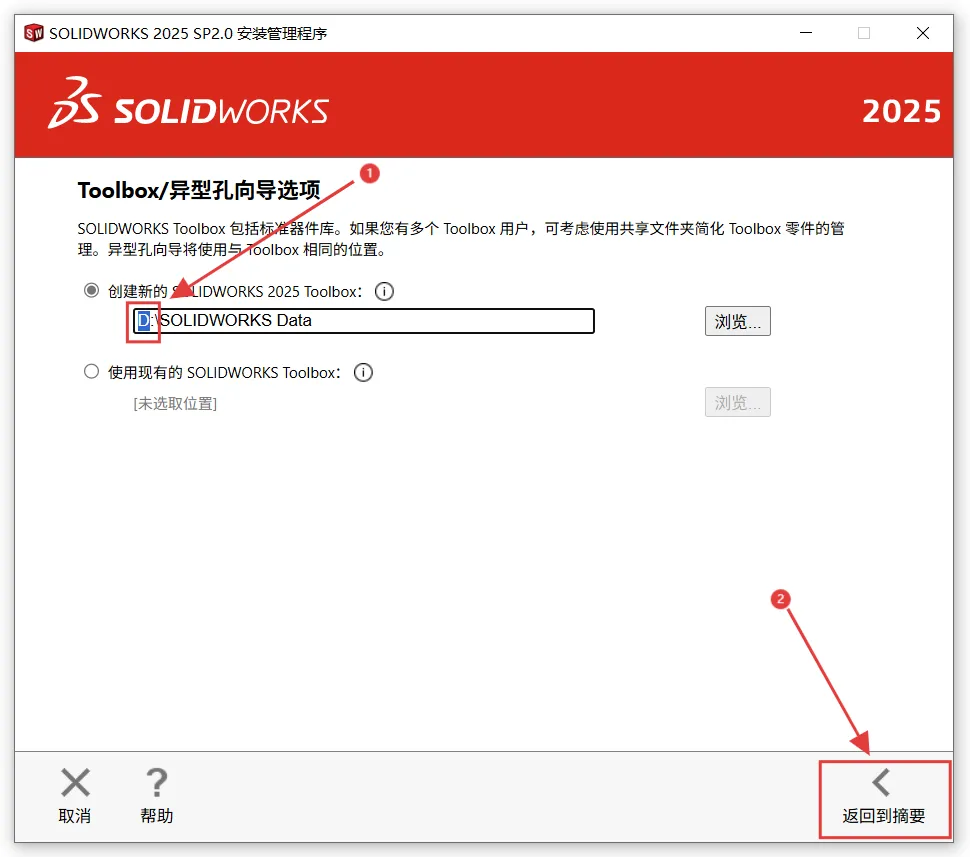Close the installation manager window
The width and height of the screenshot is (970, 857).
click(x=922, y=33)
